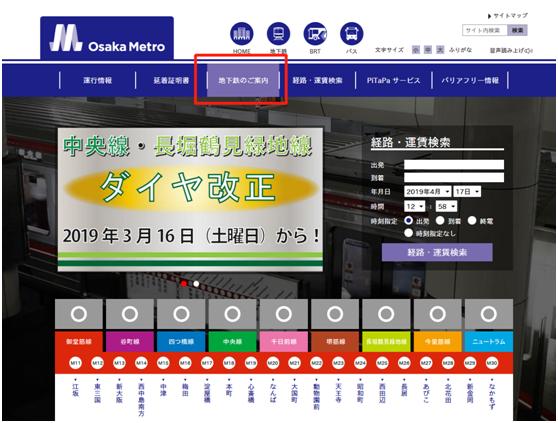Click the M13 station marker
Screen dimensions: 558x423
(119, 363)
